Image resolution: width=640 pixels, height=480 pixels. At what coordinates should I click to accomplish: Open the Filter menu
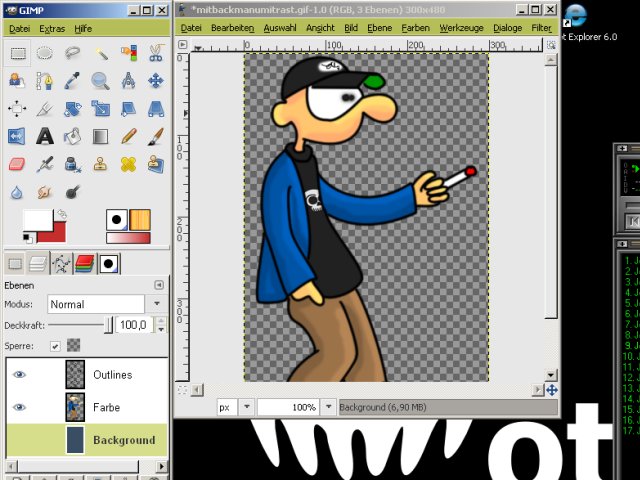[x=541, y=28]
